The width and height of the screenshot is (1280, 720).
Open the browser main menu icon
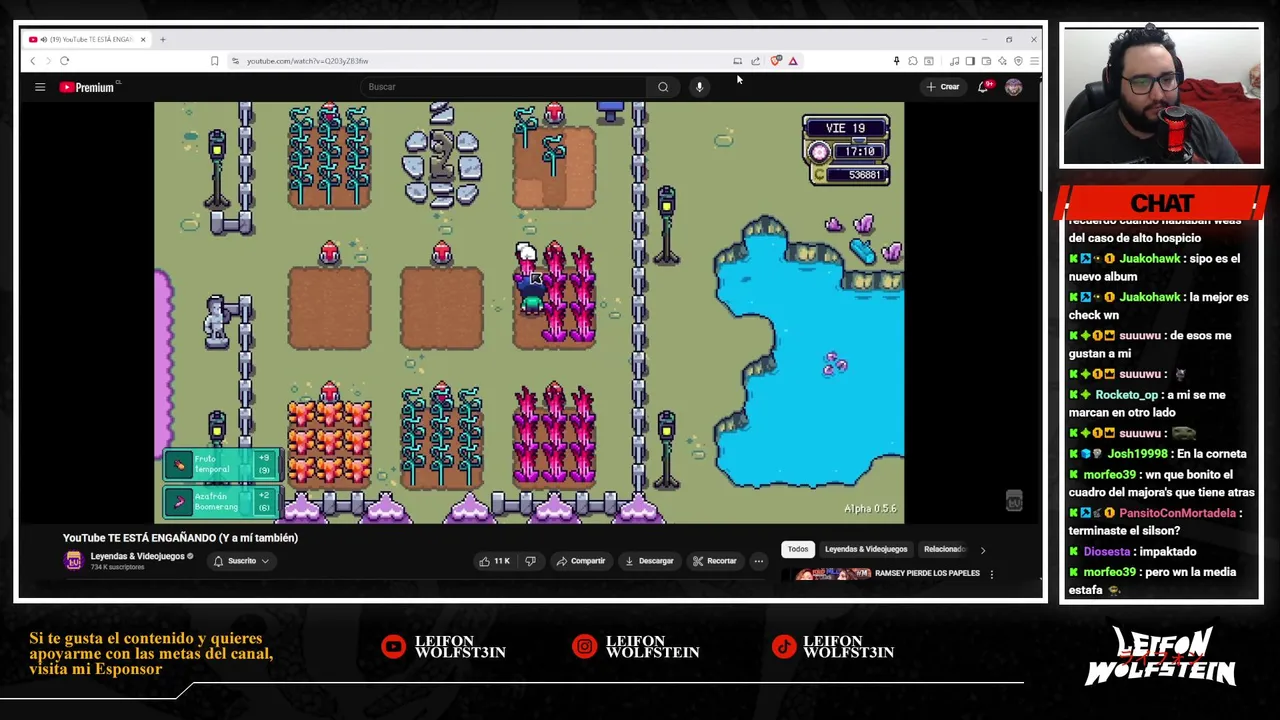click(x=1034, y=61)
